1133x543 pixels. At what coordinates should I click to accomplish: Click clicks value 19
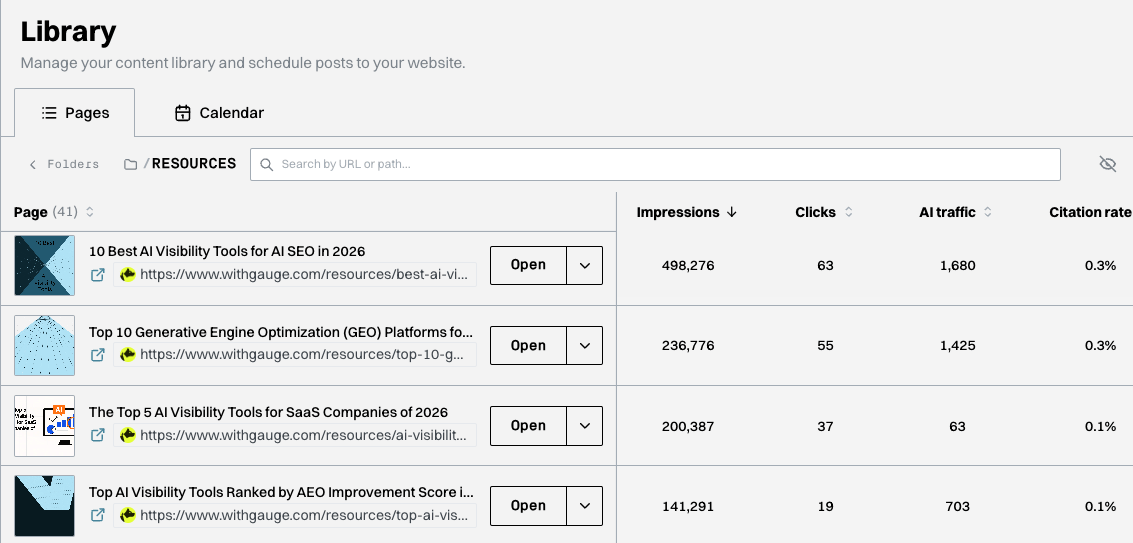point(825,507)
